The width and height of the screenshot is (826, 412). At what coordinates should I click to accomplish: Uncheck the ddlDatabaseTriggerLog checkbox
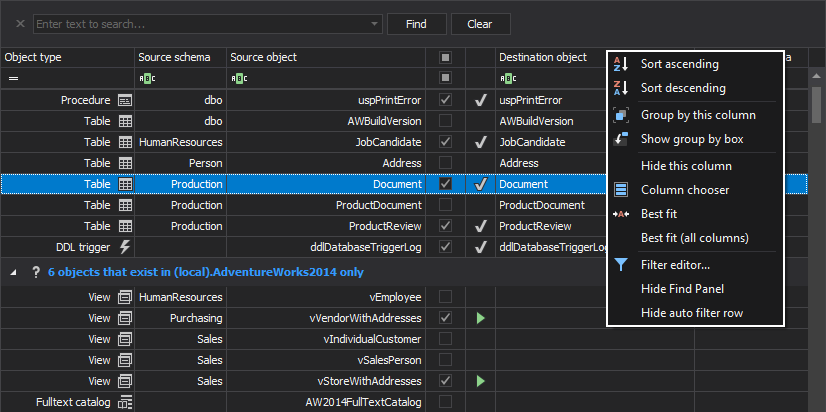446,247
